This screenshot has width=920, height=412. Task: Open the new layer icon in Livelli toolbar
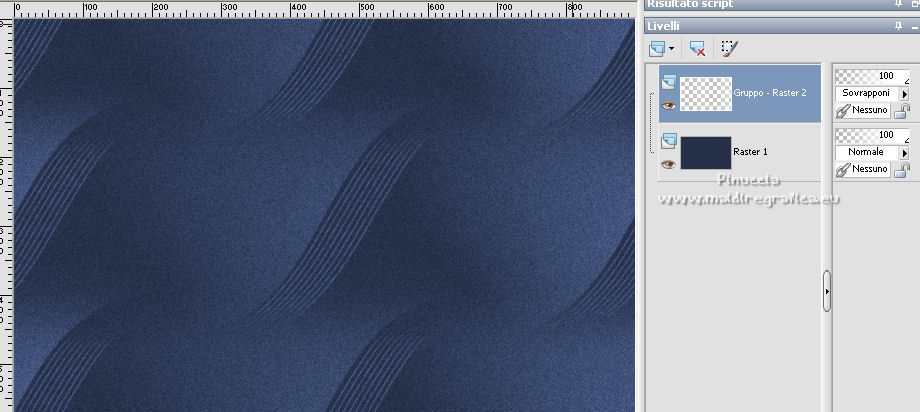tap(657, 49)
